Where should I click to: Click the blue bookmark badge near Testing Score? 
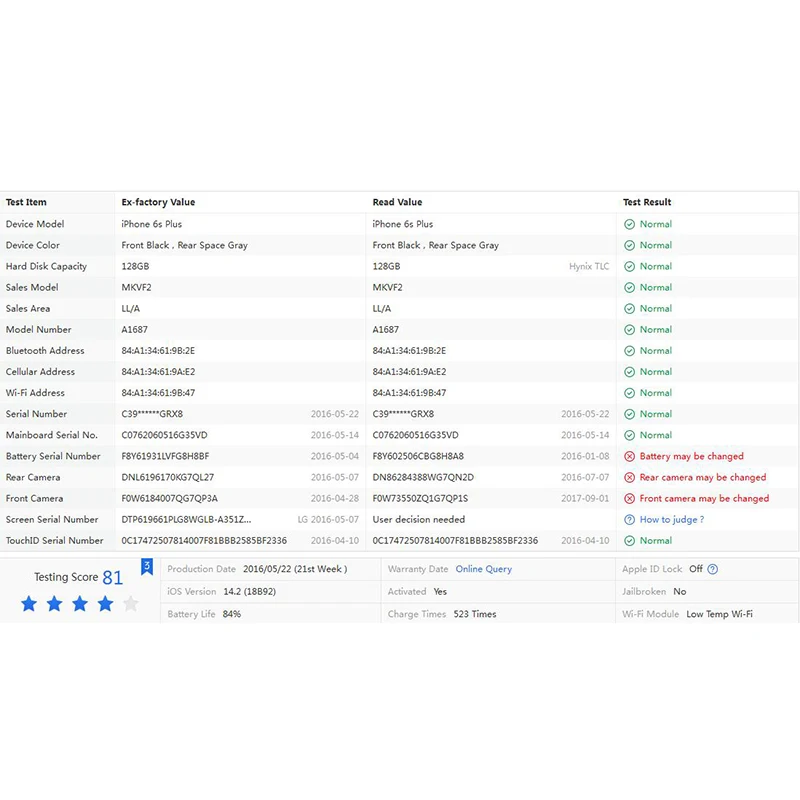147,566
